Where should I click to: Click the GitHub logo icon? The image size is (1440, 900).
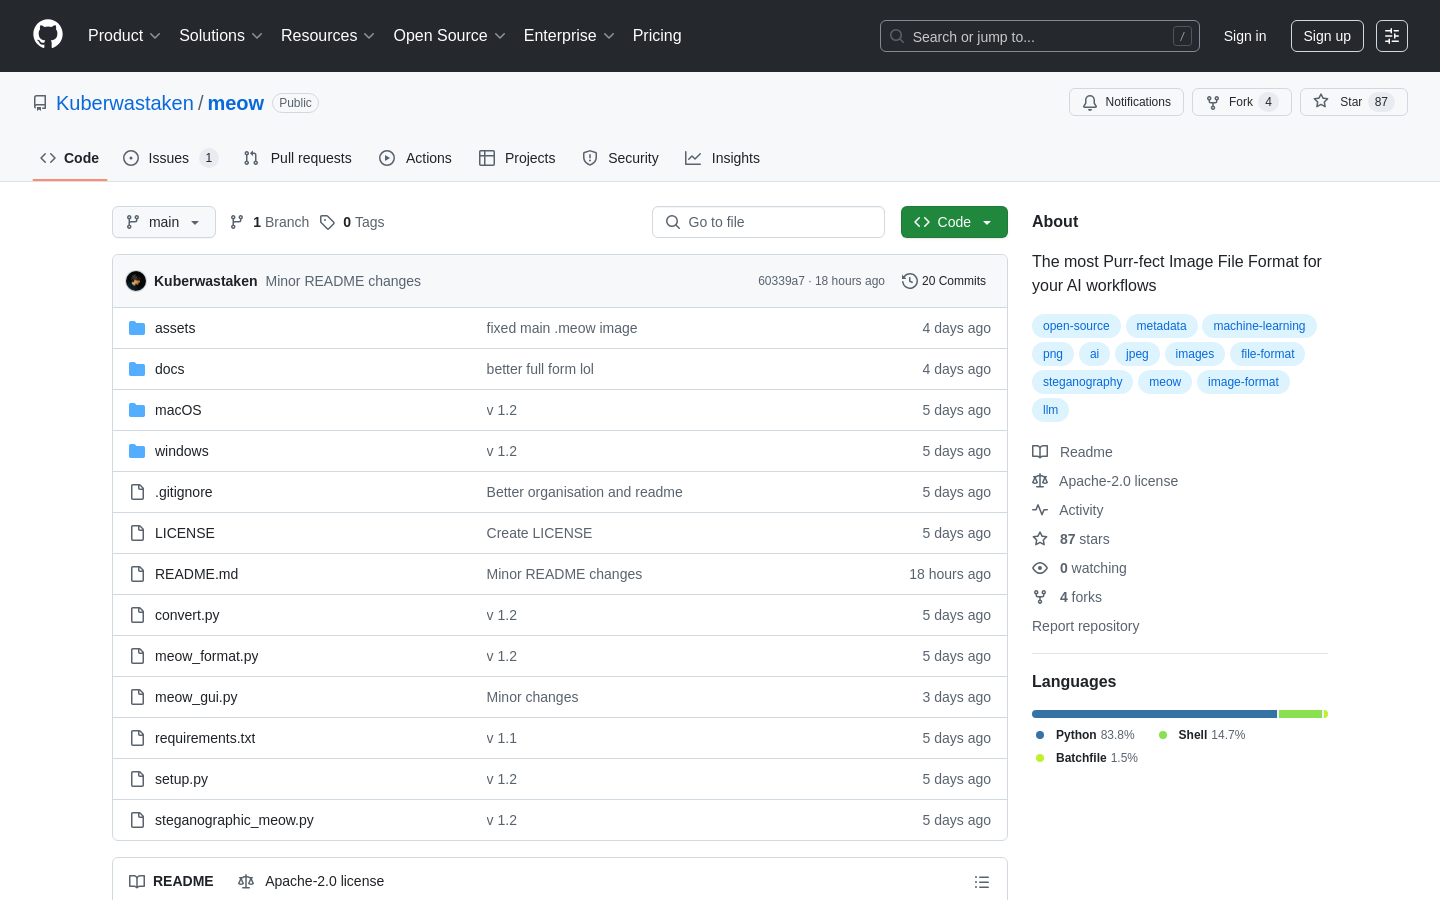48,35
